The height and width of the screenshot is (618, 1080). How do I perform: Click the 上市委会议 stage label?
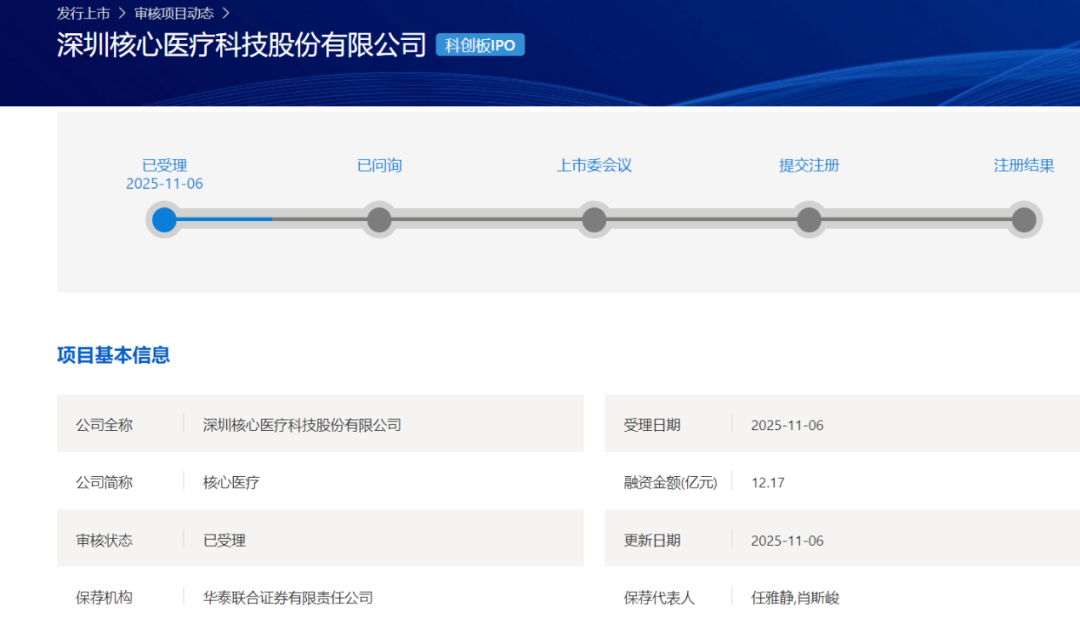pos(594,165)
